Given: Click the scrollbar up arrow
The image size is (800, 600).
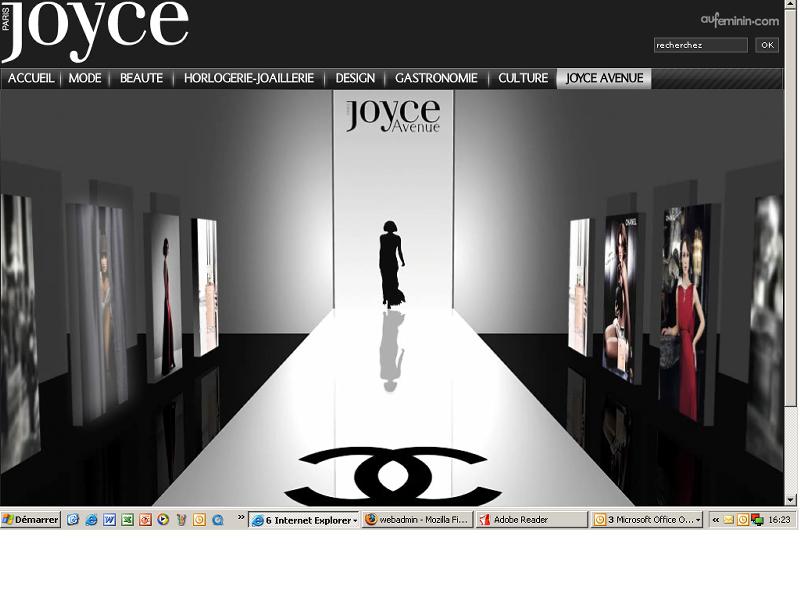Looking at the screenshot, I should pos(791,5).
